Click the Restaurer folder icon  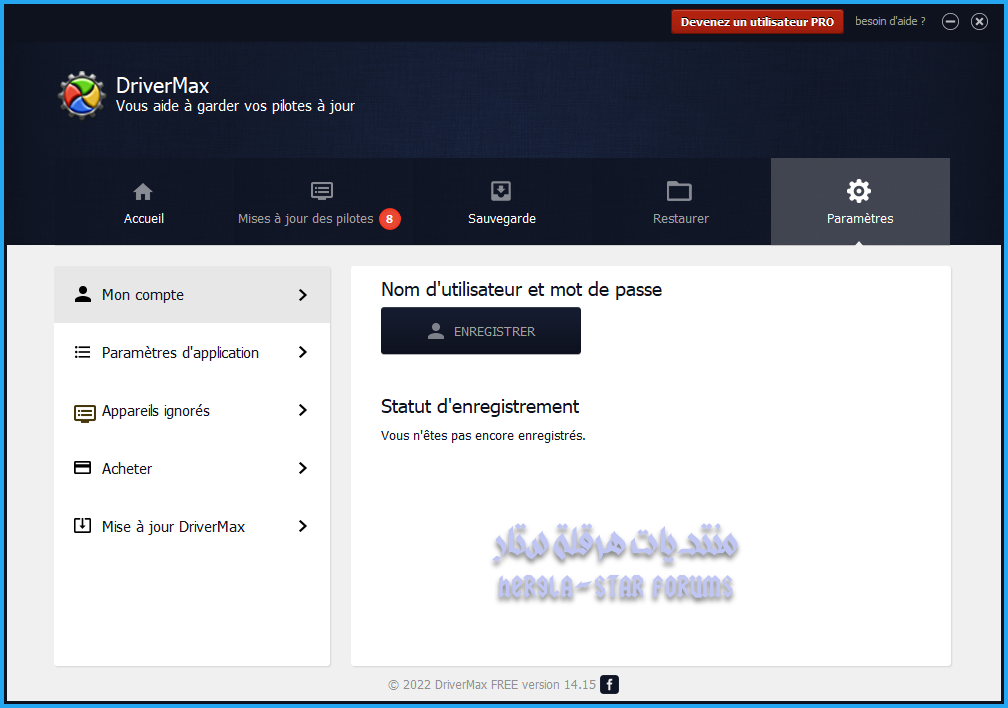click(679, 191)
